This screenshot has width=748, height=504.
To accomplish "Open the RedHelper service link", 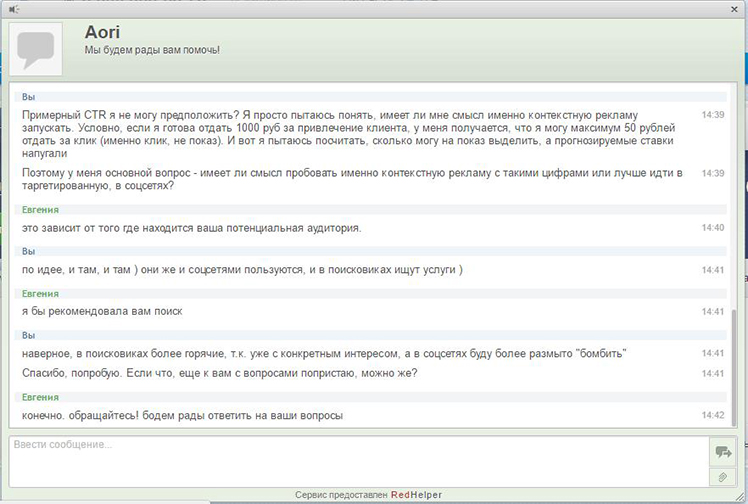I will pos(416,495).
